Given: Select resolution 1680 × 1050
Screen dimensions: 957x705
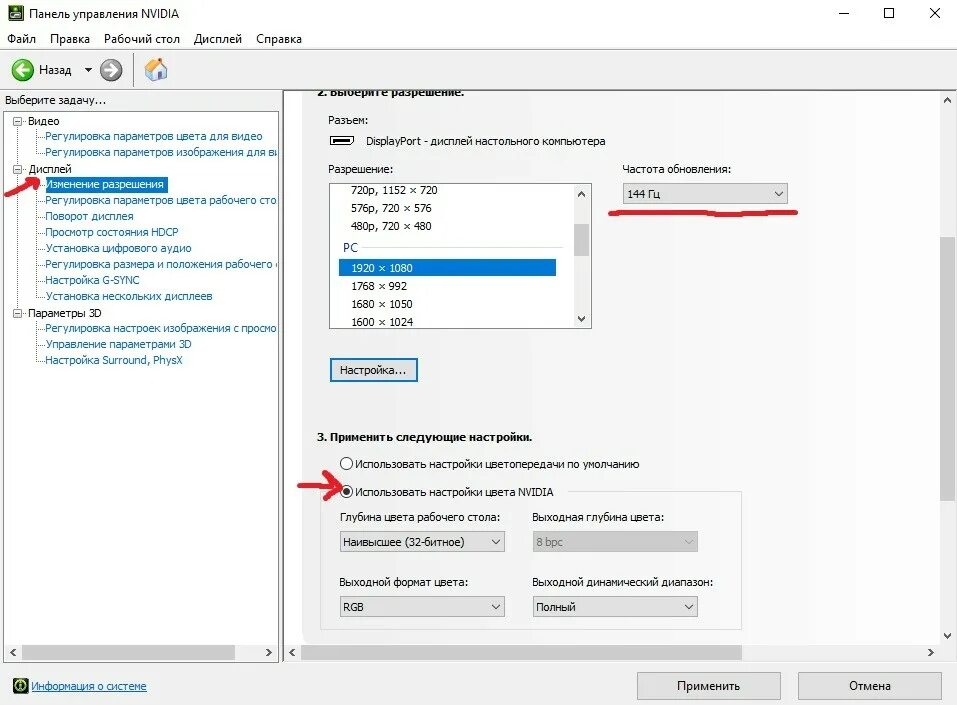Looking at the screenshot, I should (x=382, y=304).
